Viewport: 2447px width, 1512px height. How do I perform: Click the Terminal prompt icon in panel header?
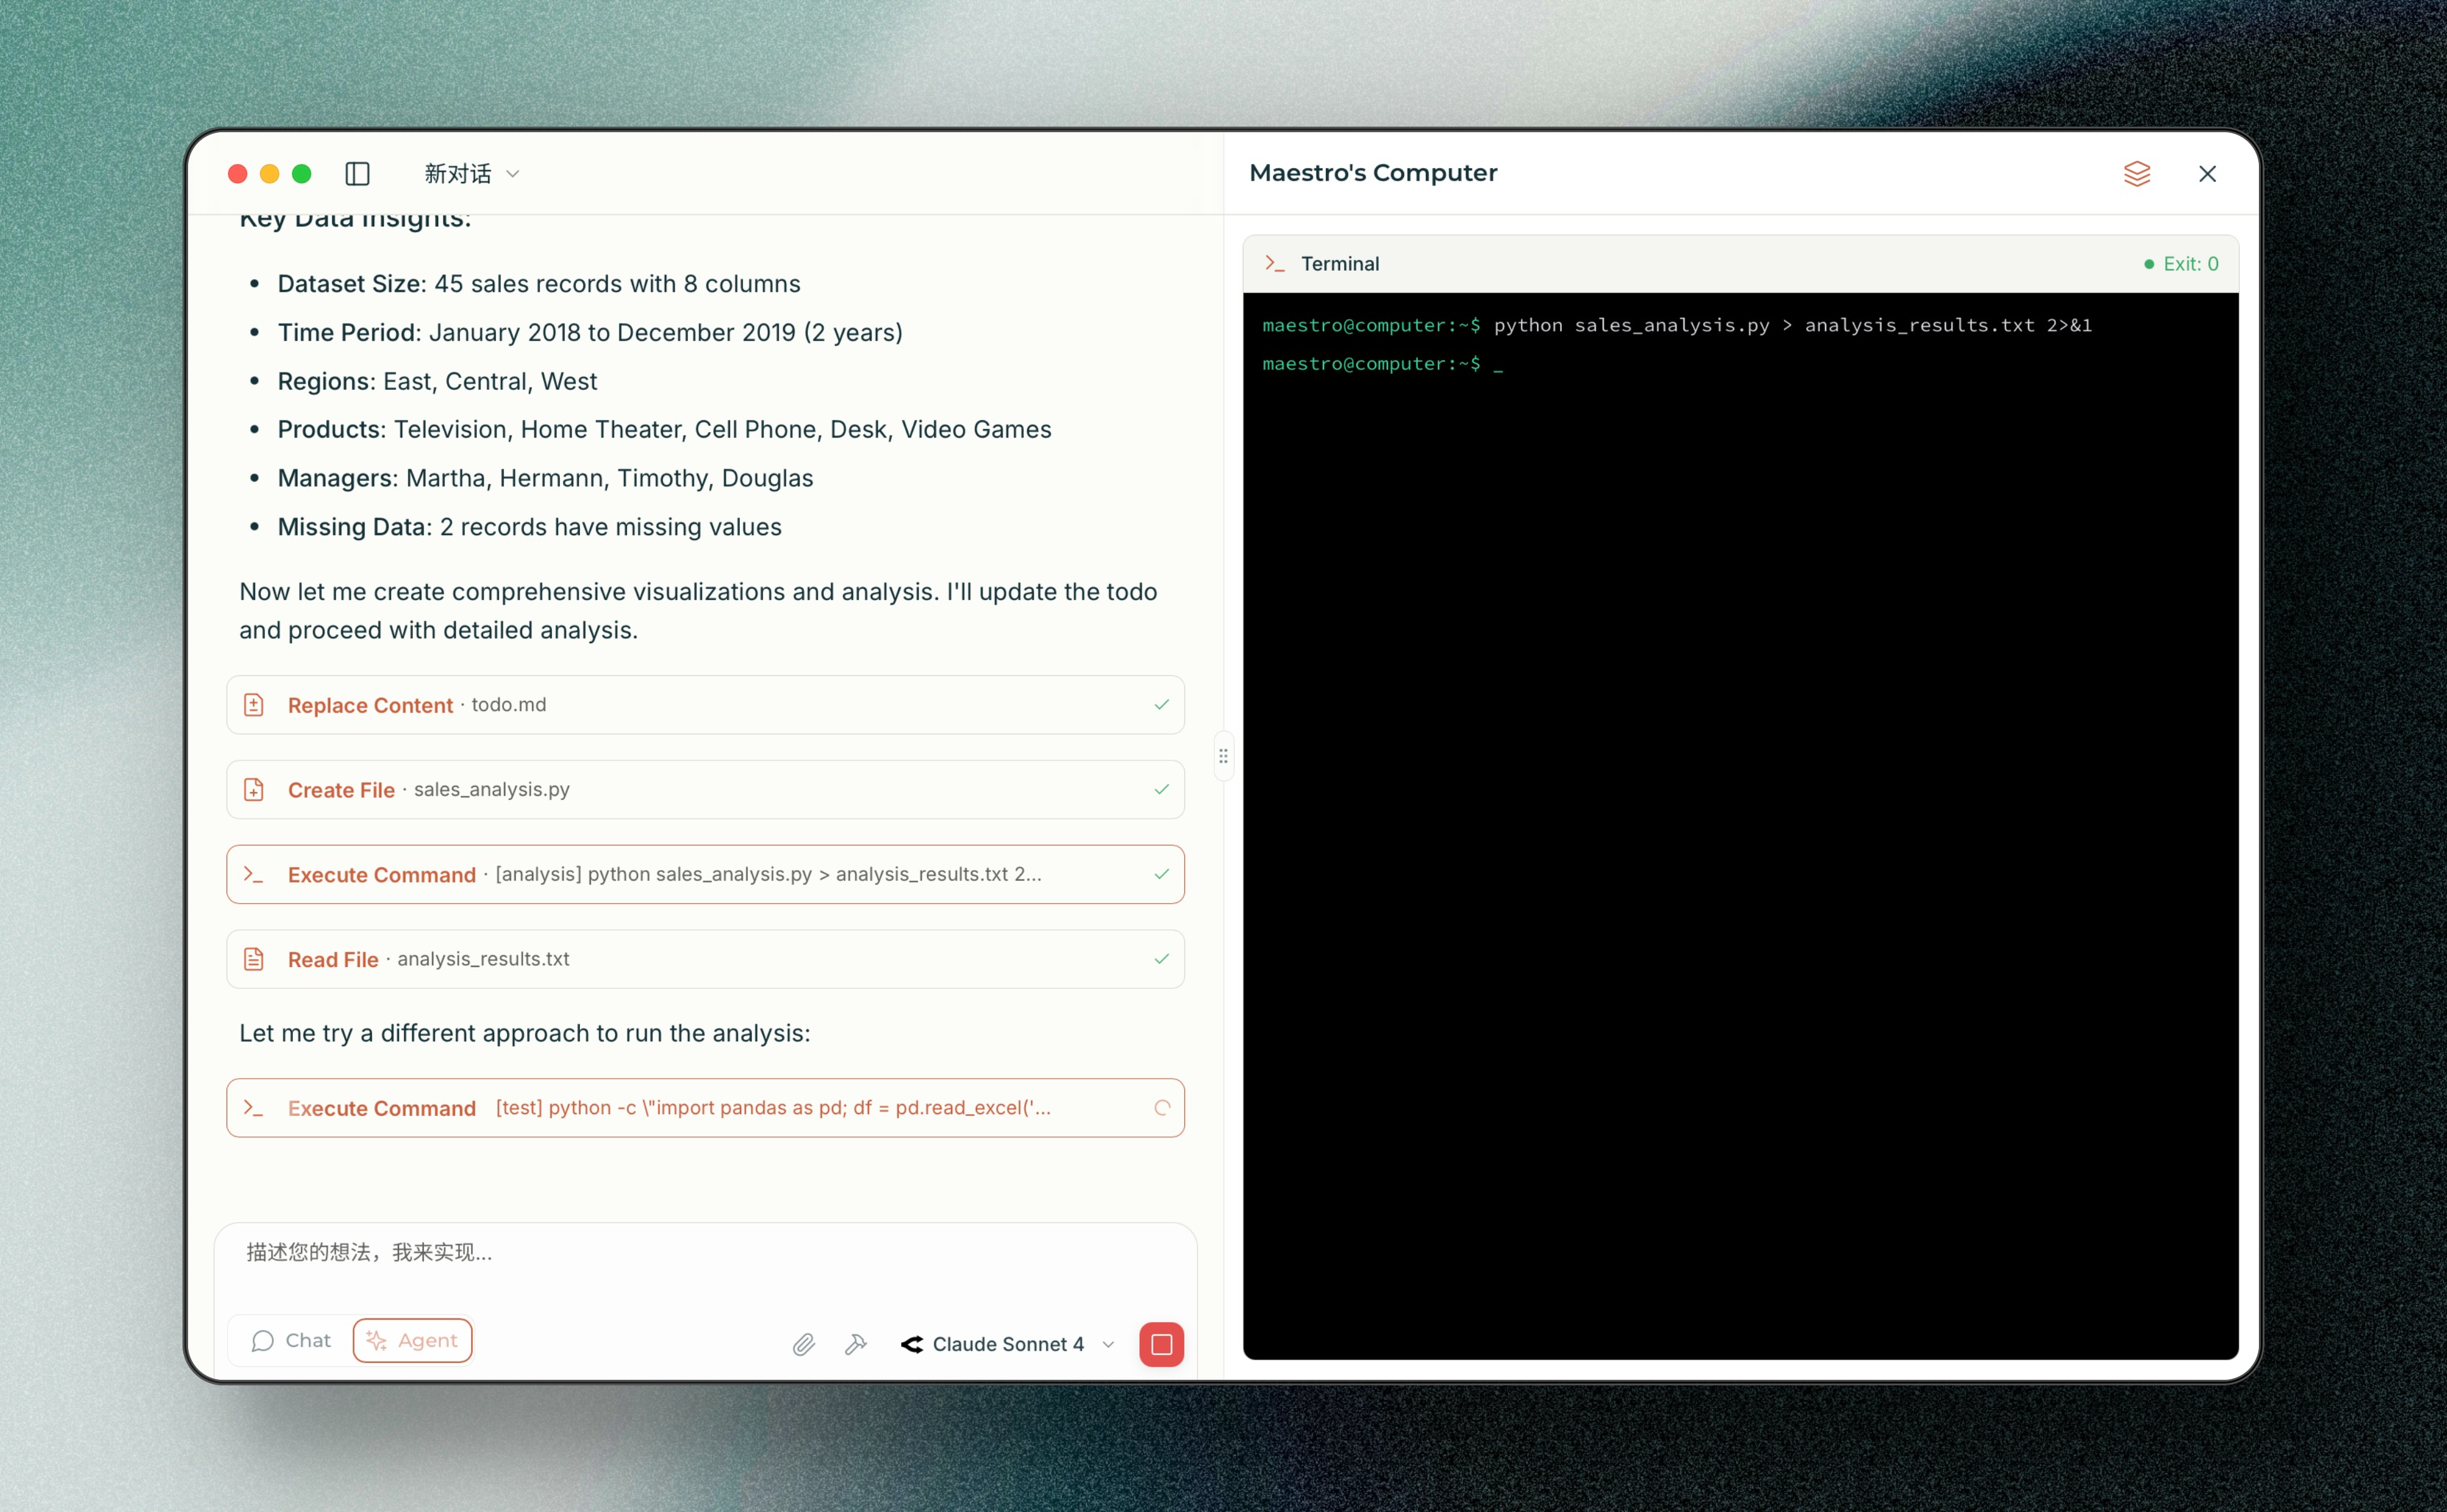[x=1274, y=263]
